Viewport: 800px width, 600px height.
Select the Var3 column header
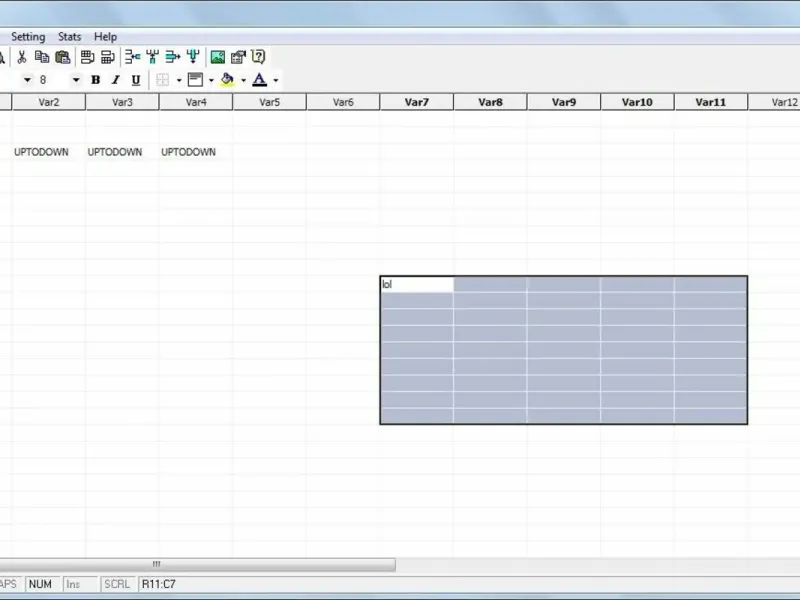[122, 102]
